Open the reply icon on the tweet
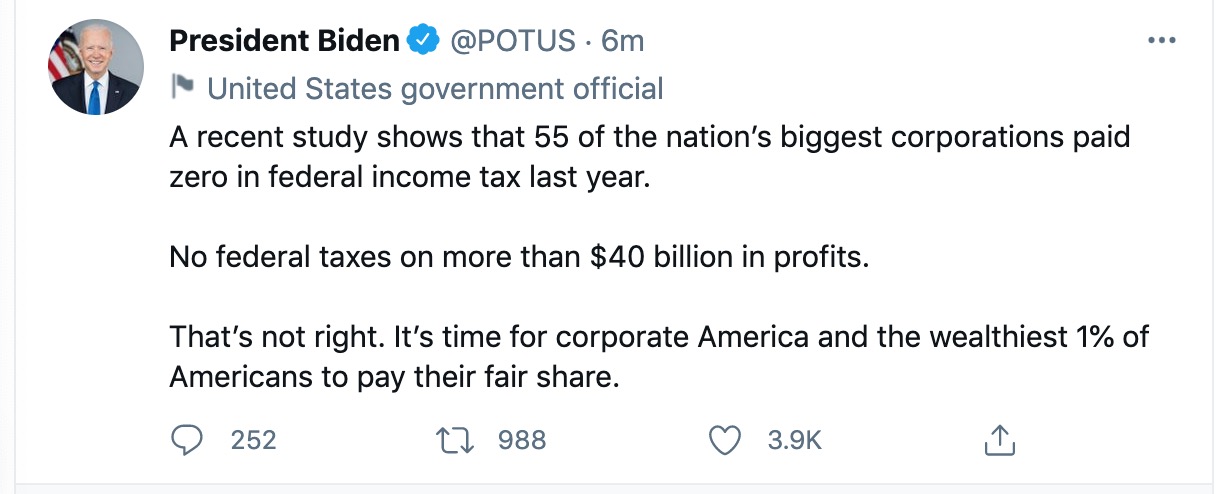1224x494 pixels. pos(187,439)
